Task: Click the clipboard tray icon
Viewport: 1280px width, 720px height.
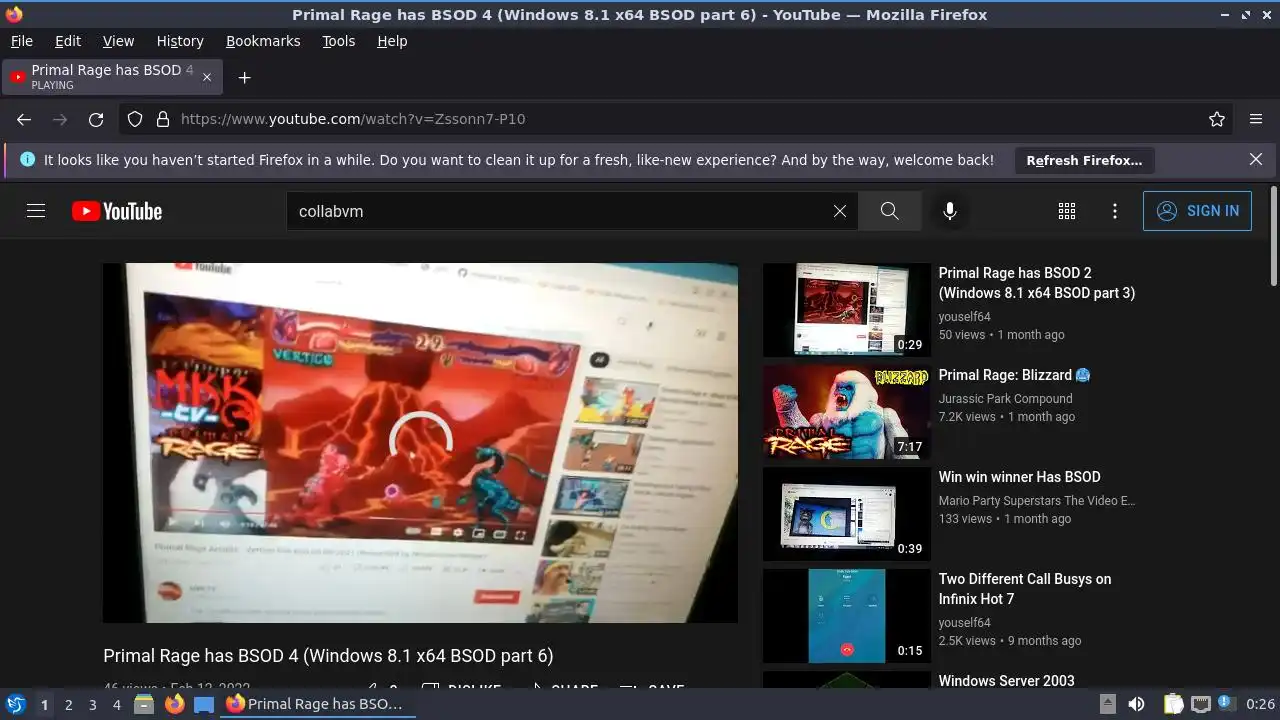Action: tap(1173, 704)
